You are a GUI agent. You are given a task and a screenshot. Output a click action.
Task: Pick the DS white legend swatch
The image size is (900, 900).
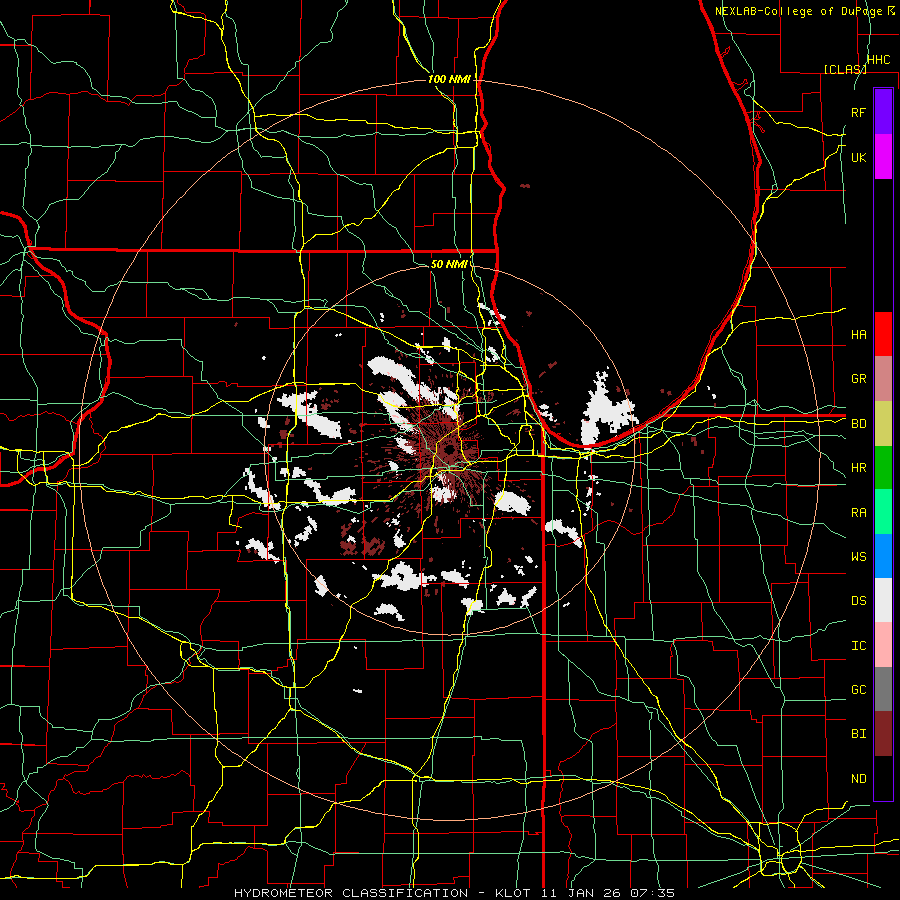point(883,600)
